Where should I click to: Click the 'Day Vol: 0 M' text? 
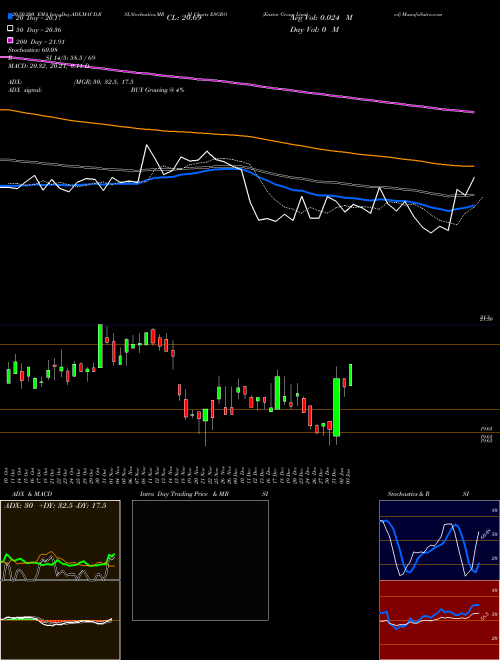(314, 29)
